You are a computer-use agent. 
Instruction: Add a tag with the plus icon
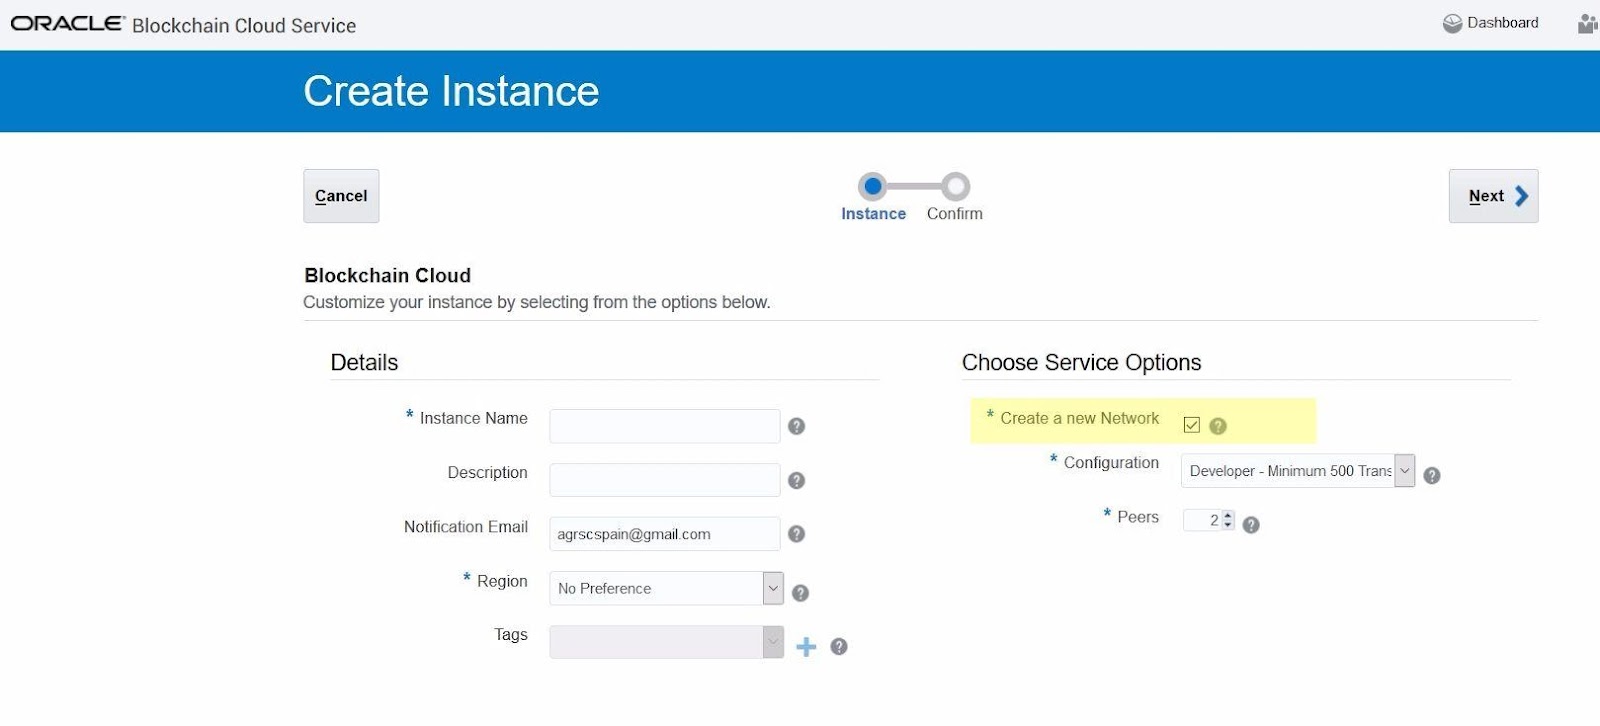point(806,647)
